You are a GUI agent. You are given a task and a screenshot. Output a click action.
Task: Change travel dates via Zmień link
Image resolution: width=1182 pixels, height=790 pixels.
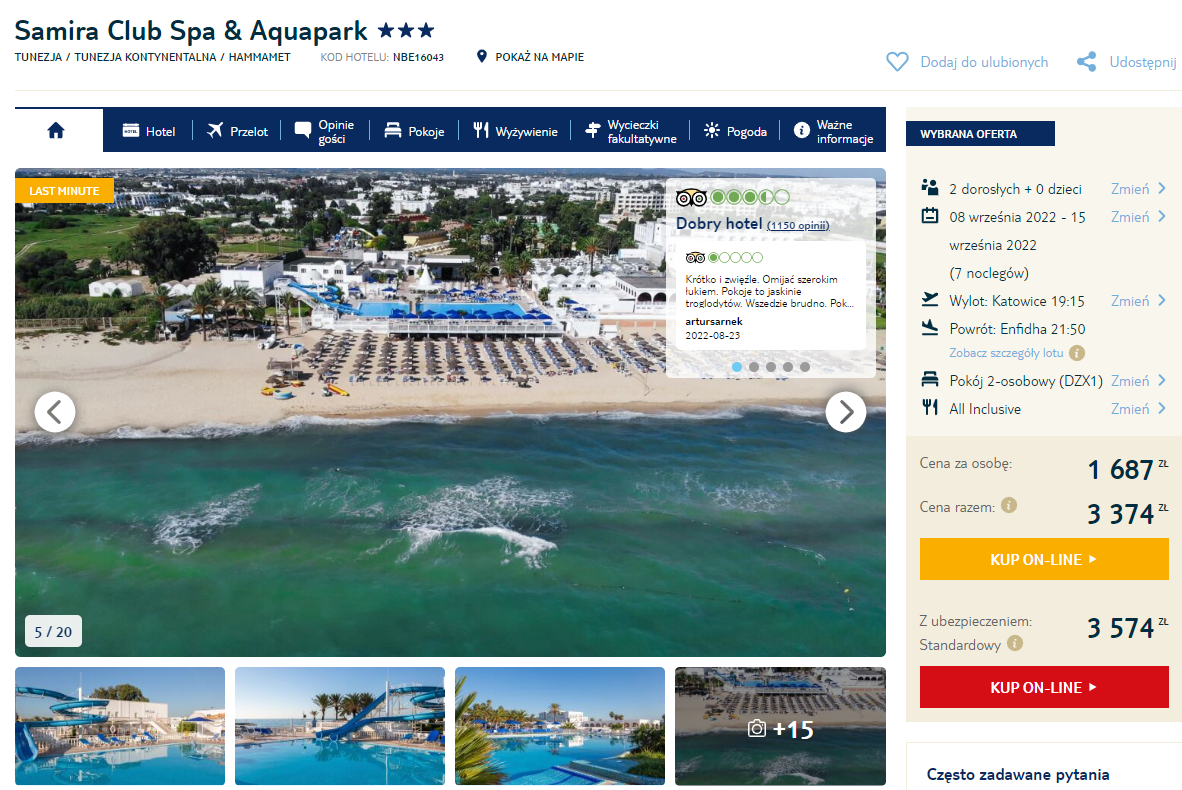point(1138,217)
